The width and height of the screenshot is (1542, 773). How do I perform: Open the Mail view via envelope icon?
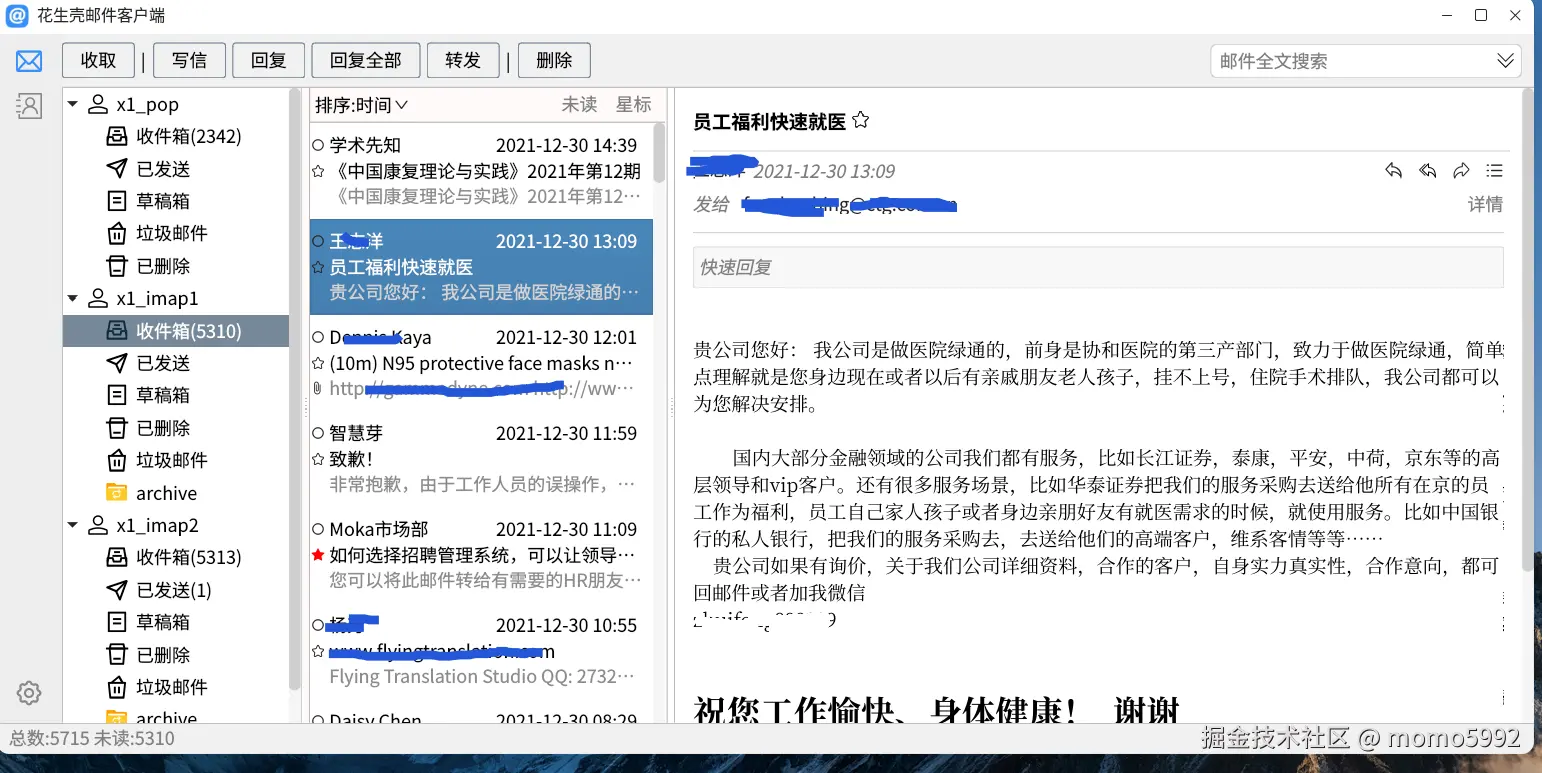(x=28, y=60)
